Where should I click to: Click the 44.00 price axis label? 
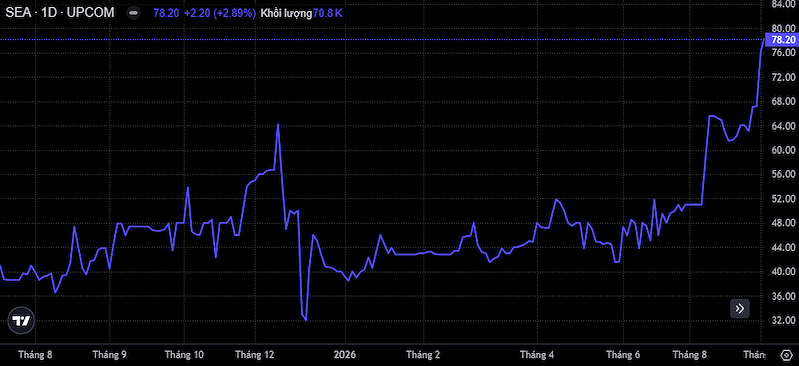[x=784, y=247]
